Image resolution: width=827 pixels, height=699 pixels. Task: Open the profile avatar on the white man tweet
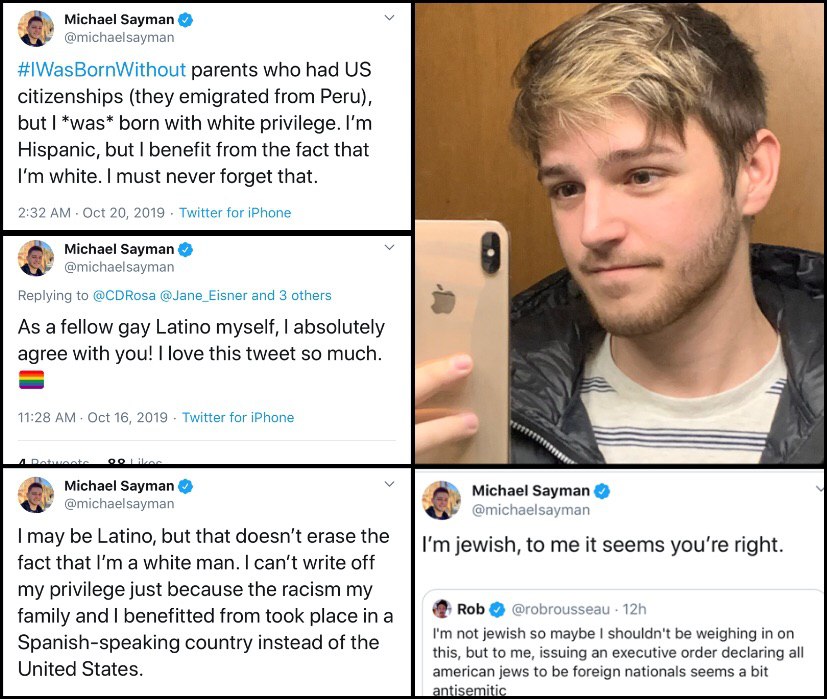click(x=36, y=494)
